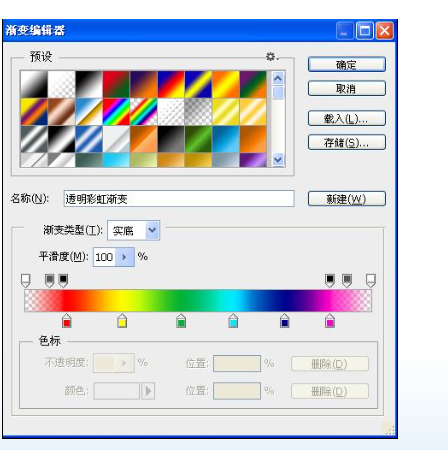Open the smoothness slider arrow
Screen dimensions: 448x450
pos(125,257)
